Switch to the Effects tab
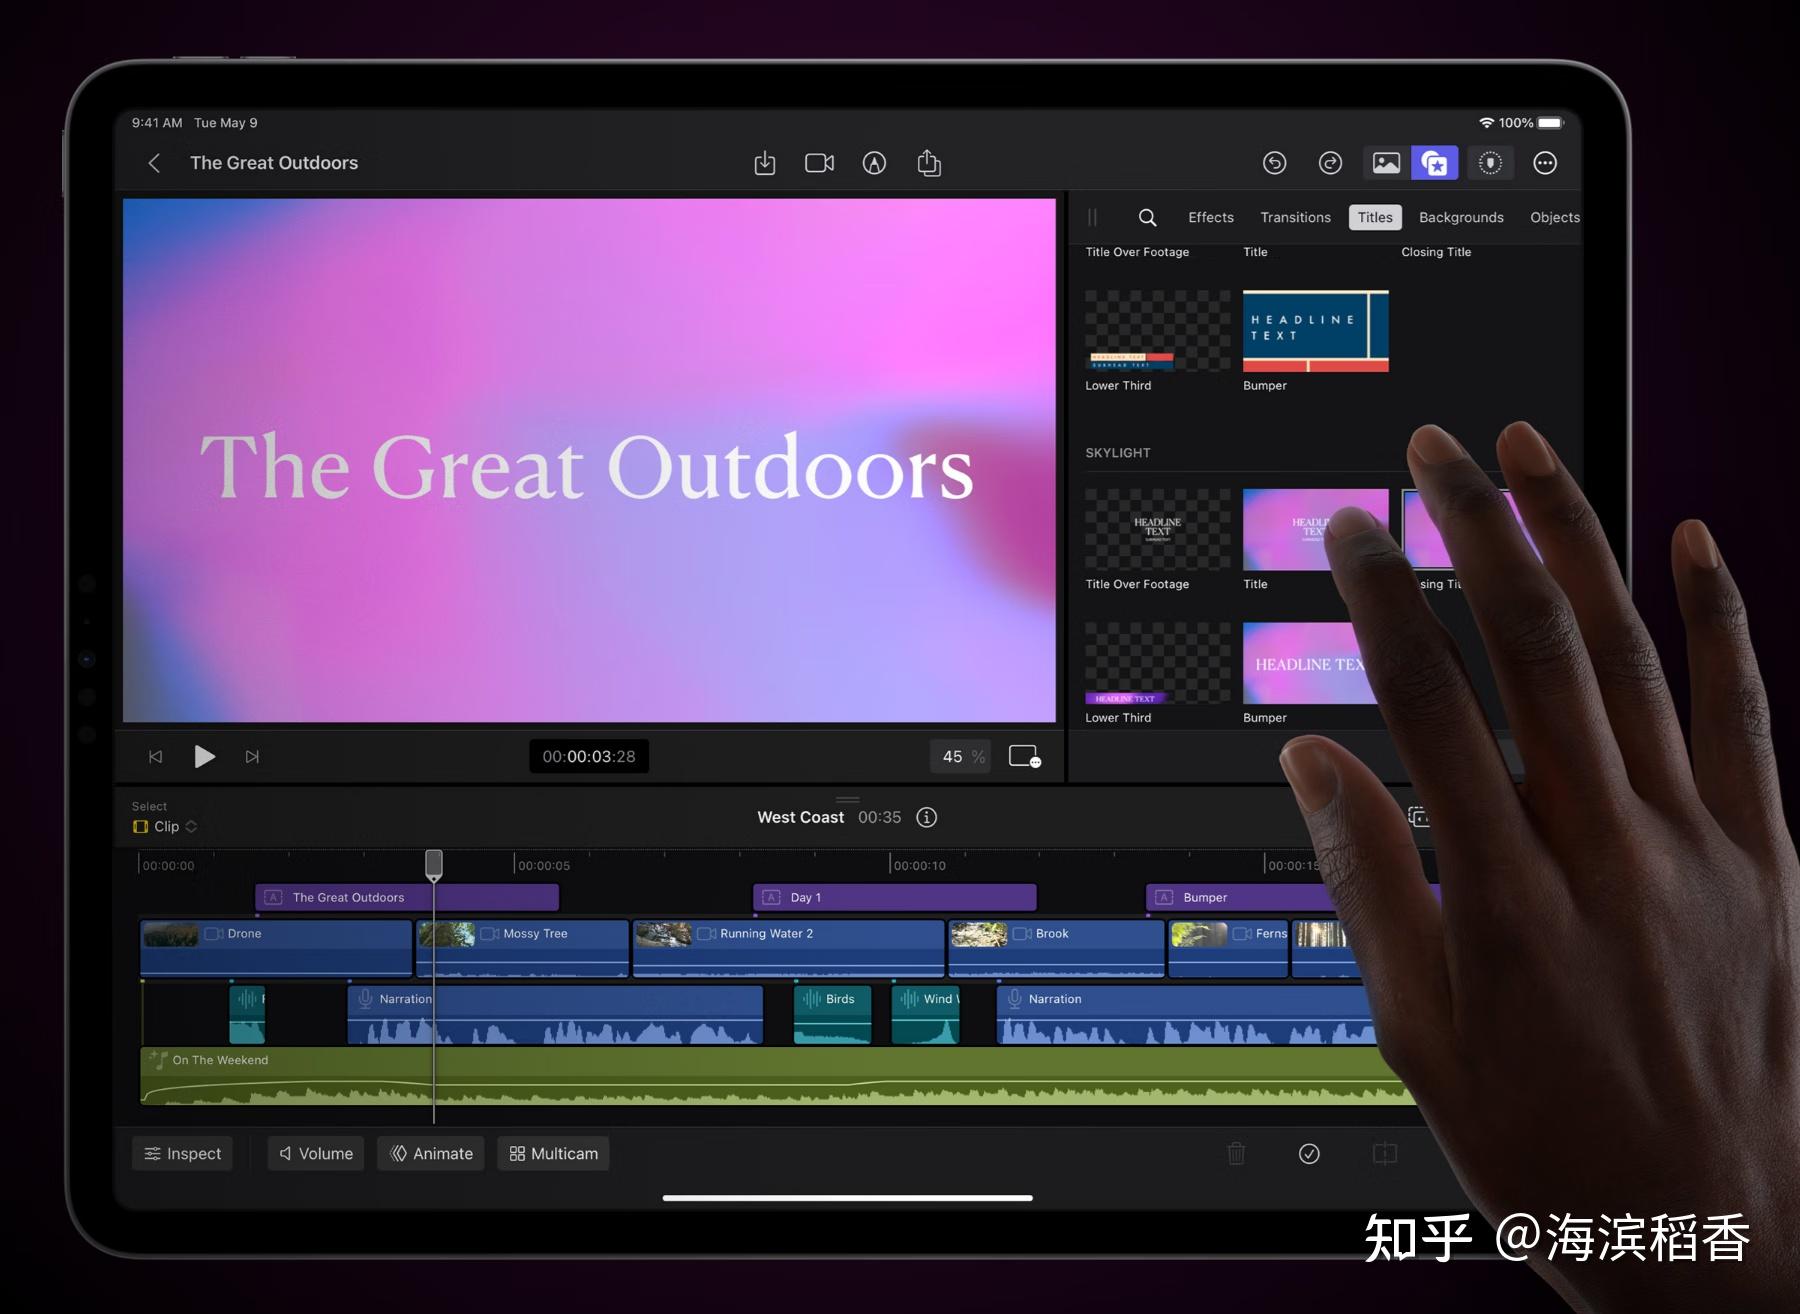 1211,217
